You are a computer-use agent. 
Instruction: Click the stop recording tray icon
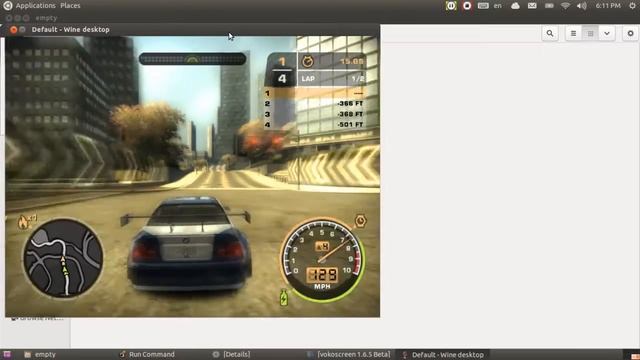(x=467, y=6)
